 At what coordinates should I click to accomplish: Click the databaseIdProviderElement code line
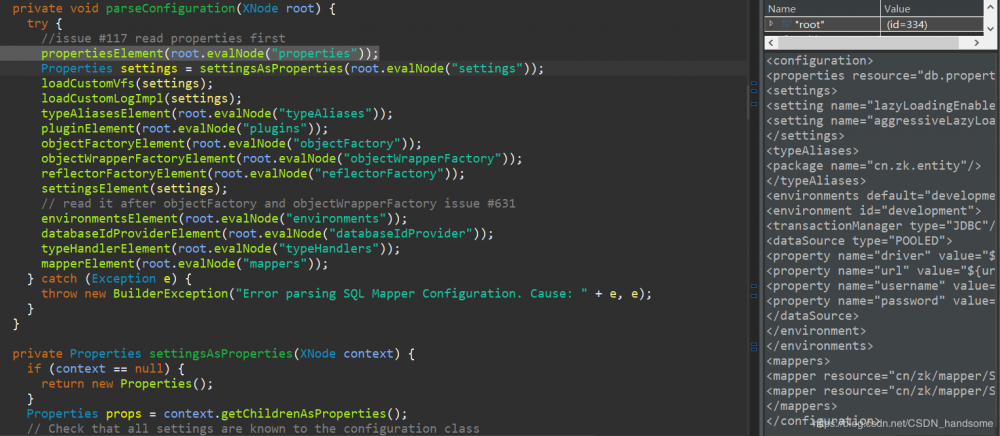267,233
